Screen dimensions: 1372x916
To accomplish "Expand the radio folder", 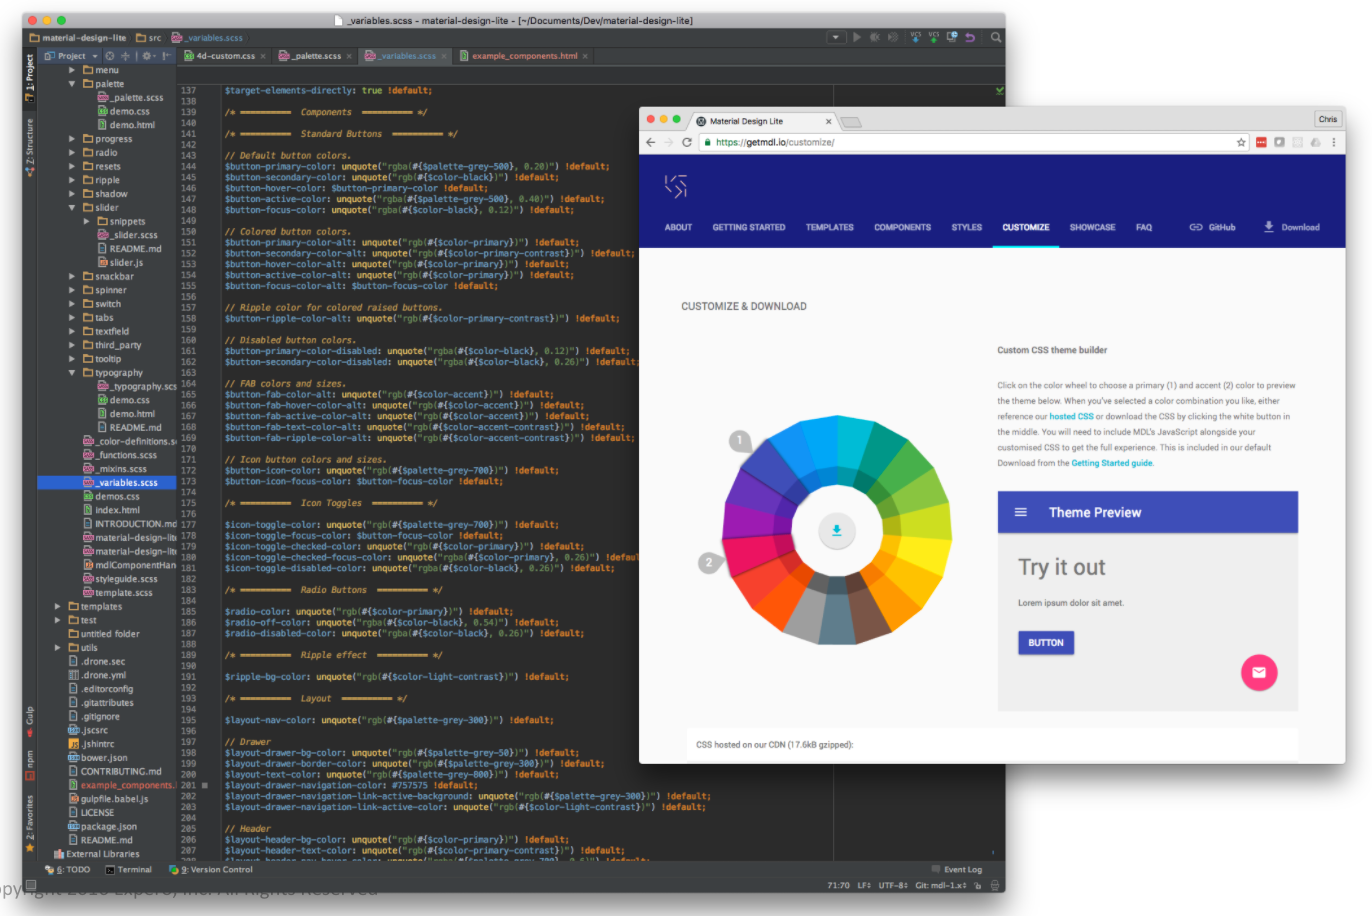I will [72, 153].
